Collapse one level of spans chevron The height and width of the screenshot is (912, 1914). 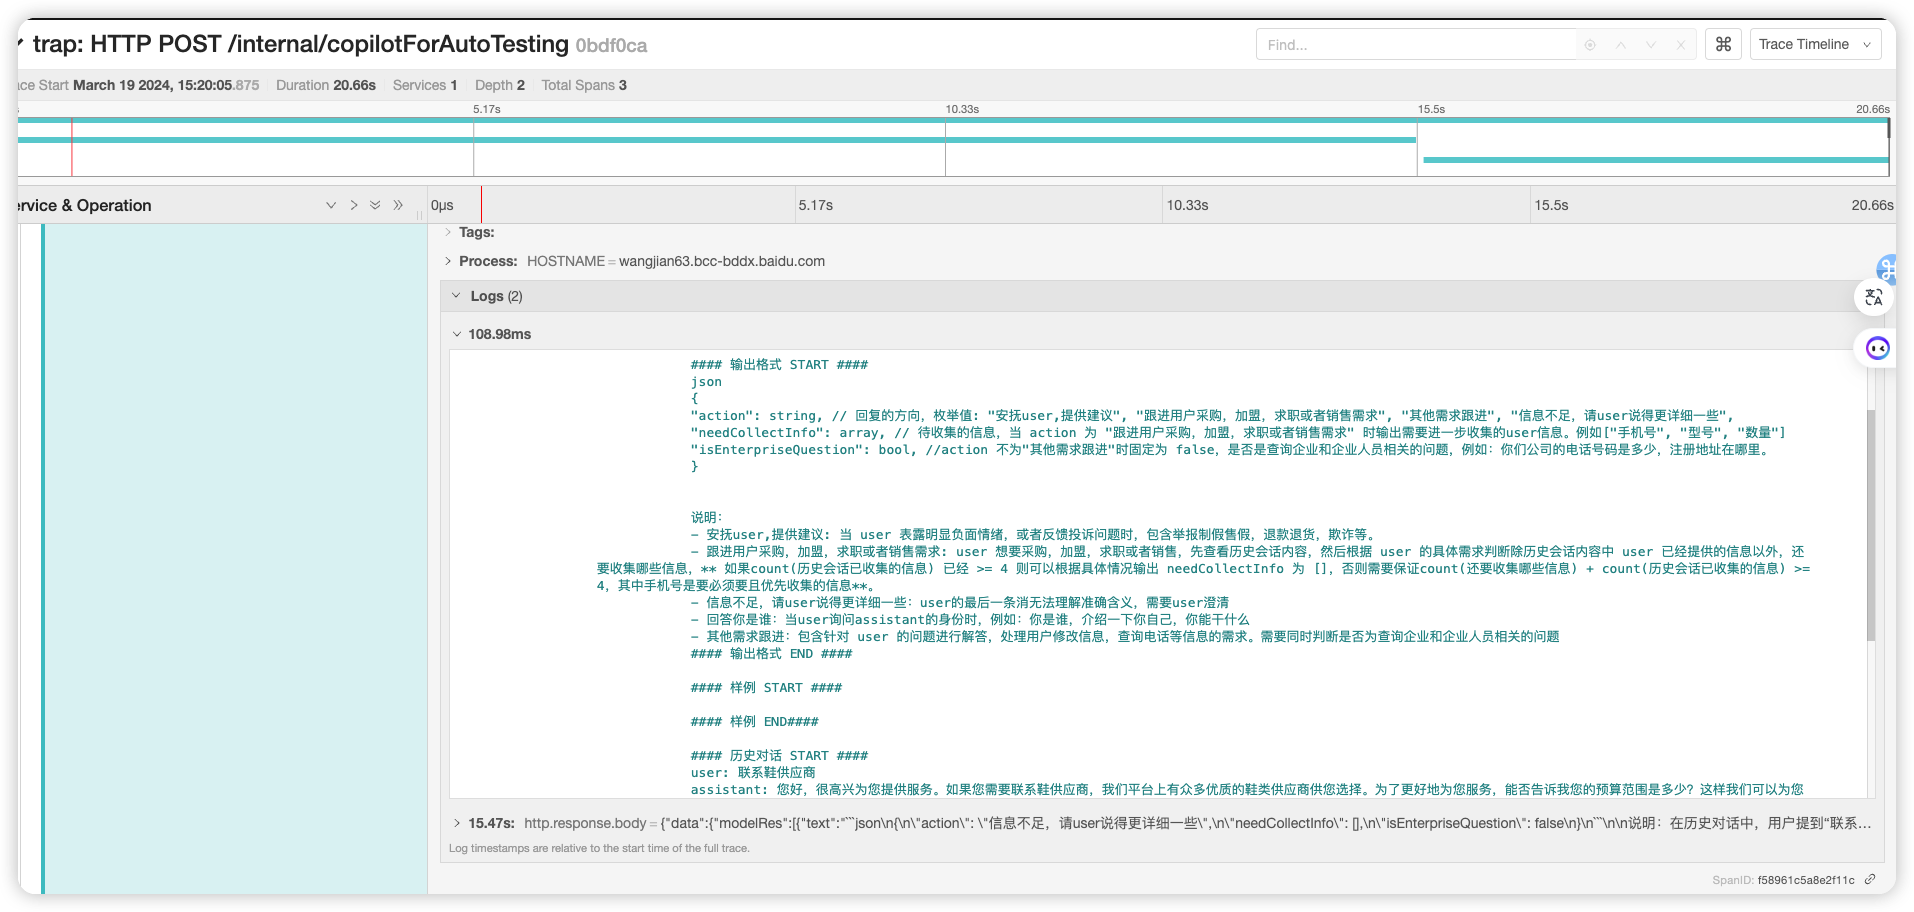pos(354,205)
